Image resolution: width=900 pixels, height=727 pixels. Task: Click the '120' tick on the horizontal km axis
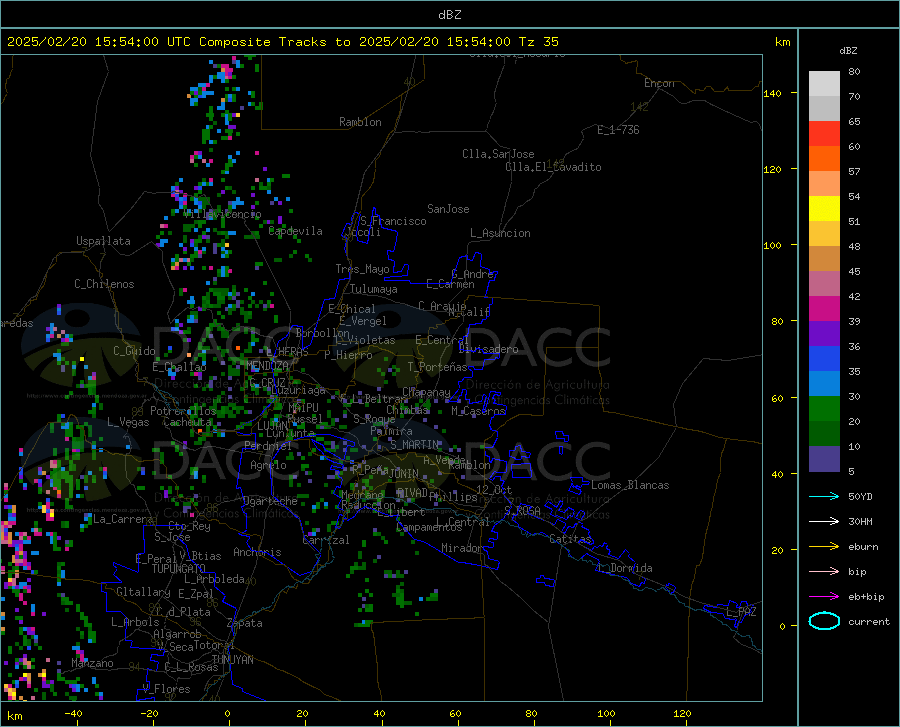682,714
